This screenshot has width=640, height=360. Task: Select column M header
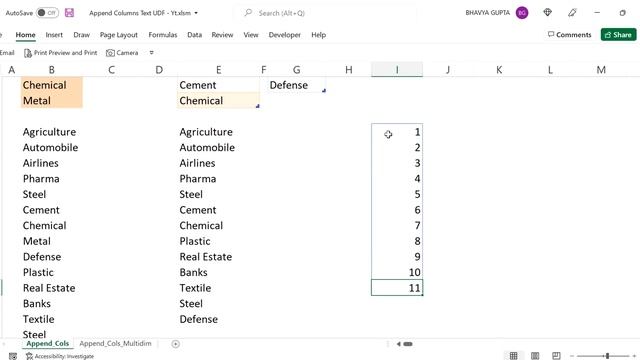click(x=601, y=70)
